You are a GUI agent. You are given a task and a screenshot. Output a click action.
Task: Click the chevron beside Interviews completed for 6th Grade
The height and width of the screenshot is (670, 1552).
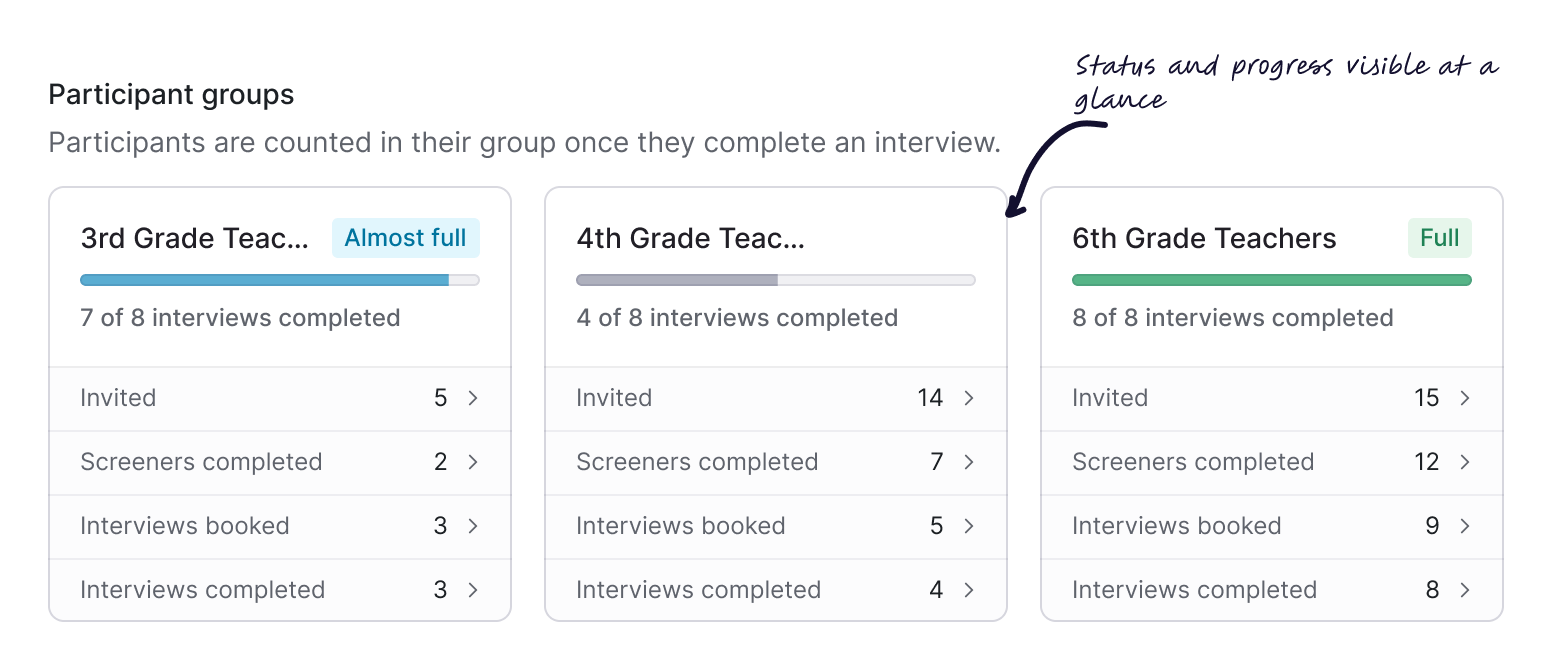(1465, 590)
